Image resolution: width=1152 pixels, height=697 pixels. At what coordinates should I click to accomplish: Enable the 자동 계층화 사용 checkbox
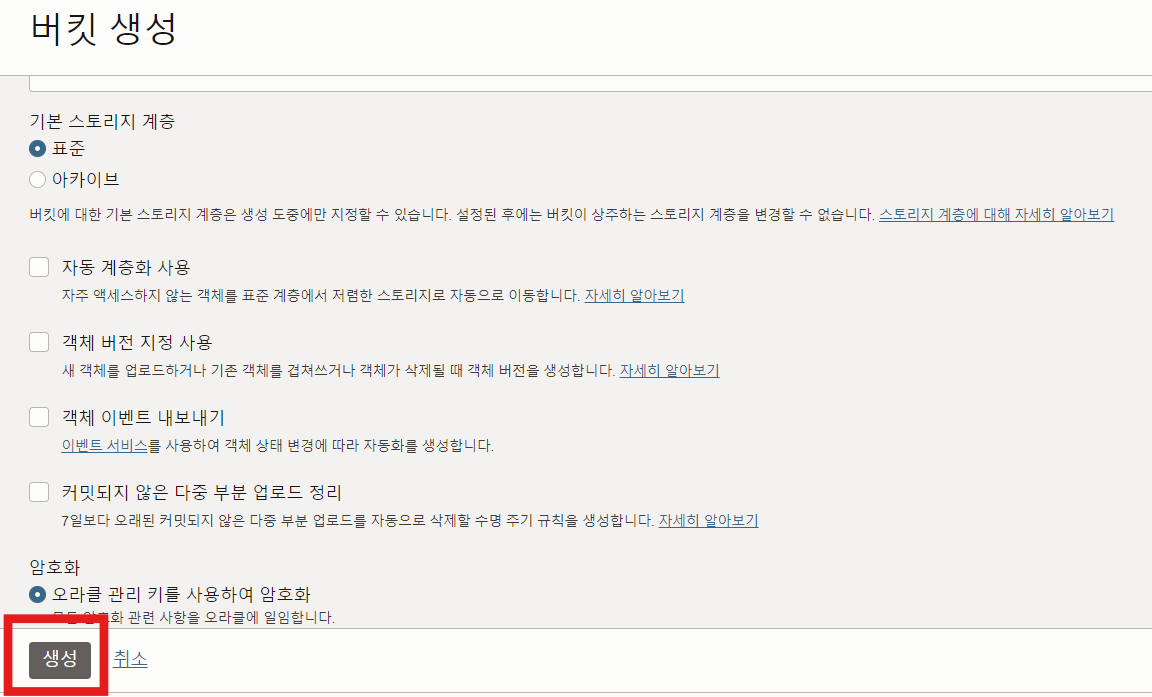click(x=39, y=267)
